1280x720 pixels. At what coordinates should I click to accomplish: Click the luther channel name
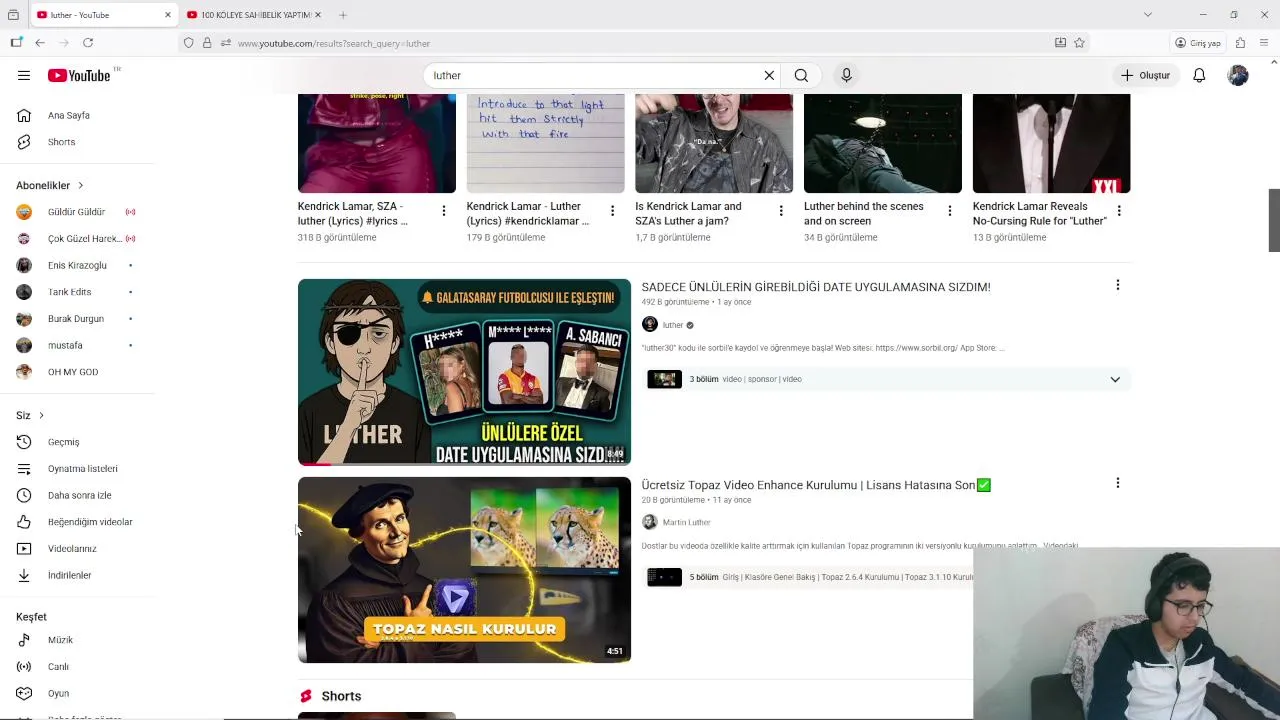click(673, 325)
